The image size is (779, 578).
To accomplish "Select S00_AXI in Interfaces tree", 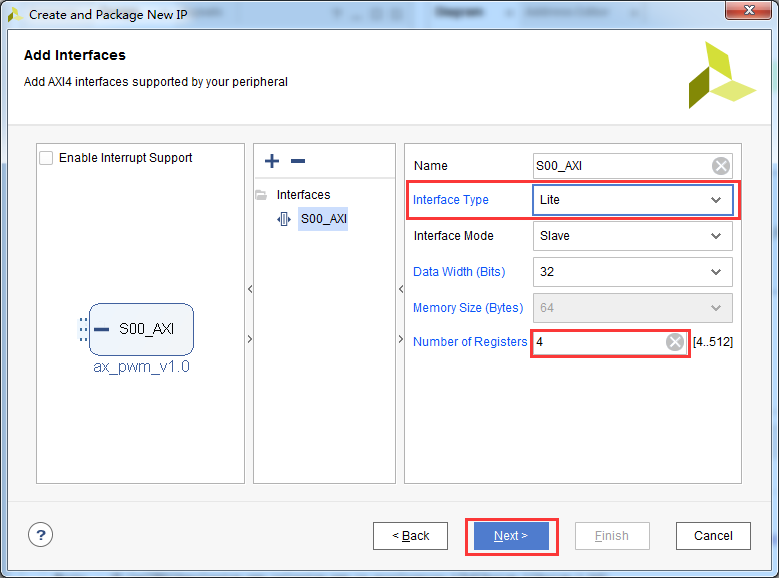I will pos(323,219).
